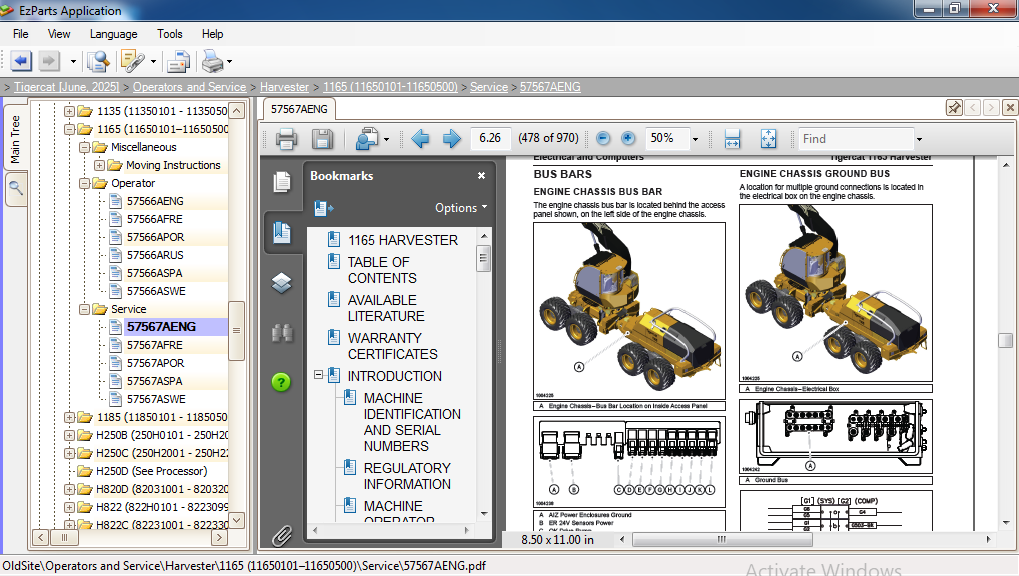The height and width of the screenshot is (576, 1019).
Task: Save the PDF with the floppy disk icon
Action: tap(322, 138)
